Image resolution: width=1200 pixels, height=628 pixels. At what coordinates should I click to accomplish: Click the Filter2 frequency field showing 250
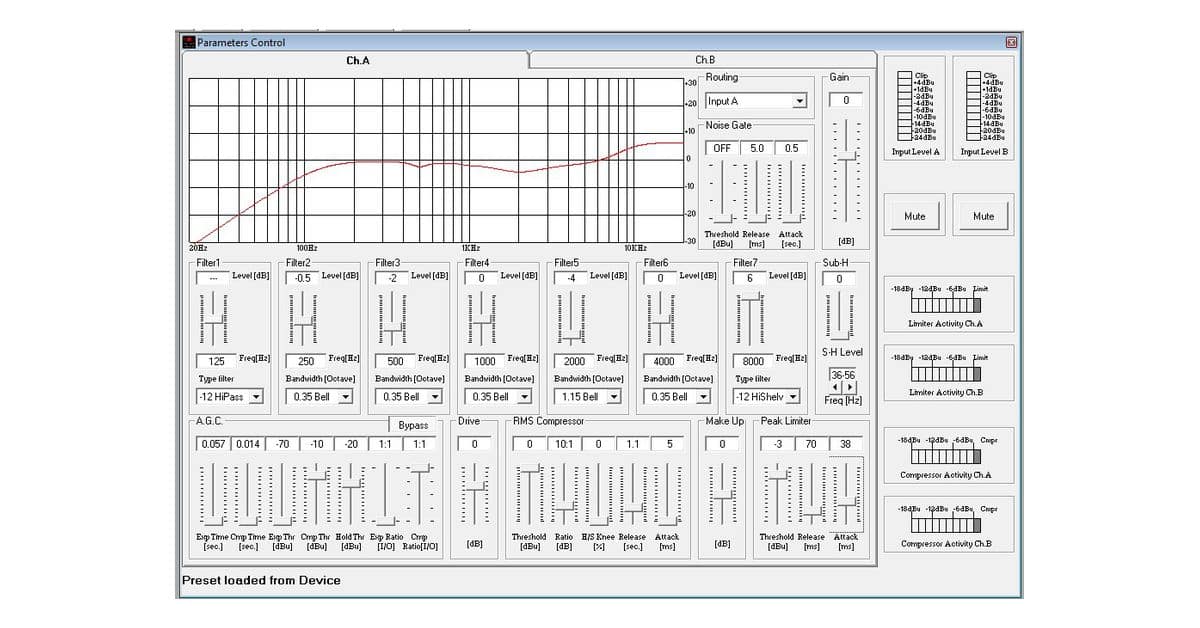[x=305, y=361]
